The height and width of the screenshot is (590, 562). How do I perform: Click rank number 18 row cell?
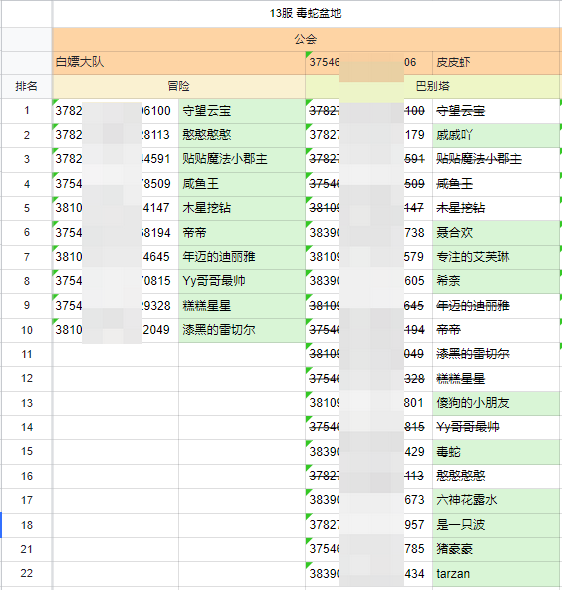(26, 525)
